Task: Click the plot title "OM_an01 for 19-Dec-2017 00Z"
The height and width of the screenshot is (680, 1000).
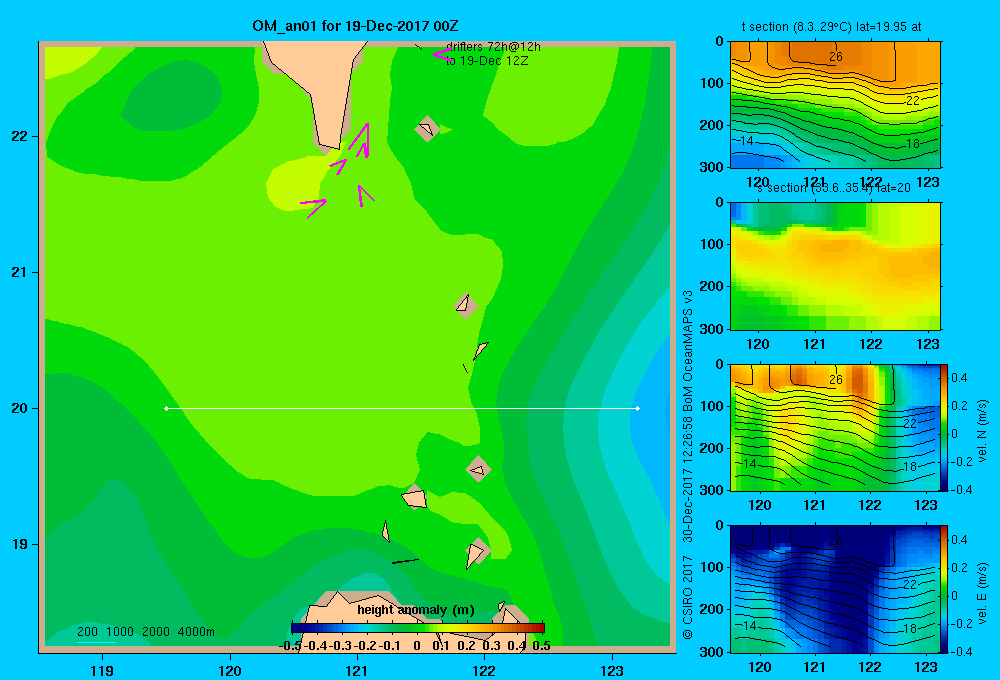Action: 355,26
